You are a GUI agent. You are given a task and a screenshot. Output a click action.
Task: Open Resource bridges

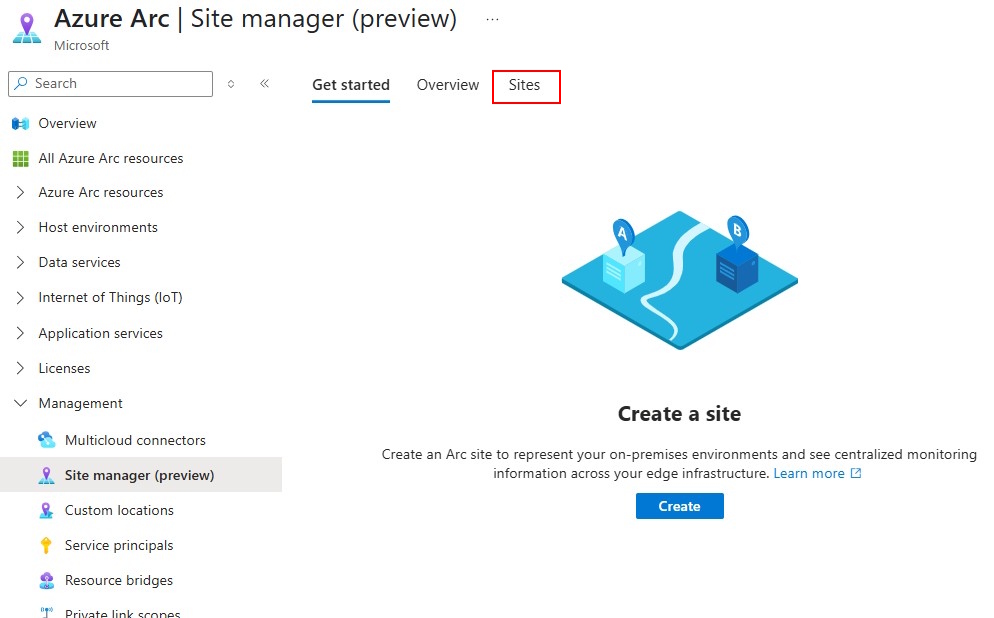(119, 580)
